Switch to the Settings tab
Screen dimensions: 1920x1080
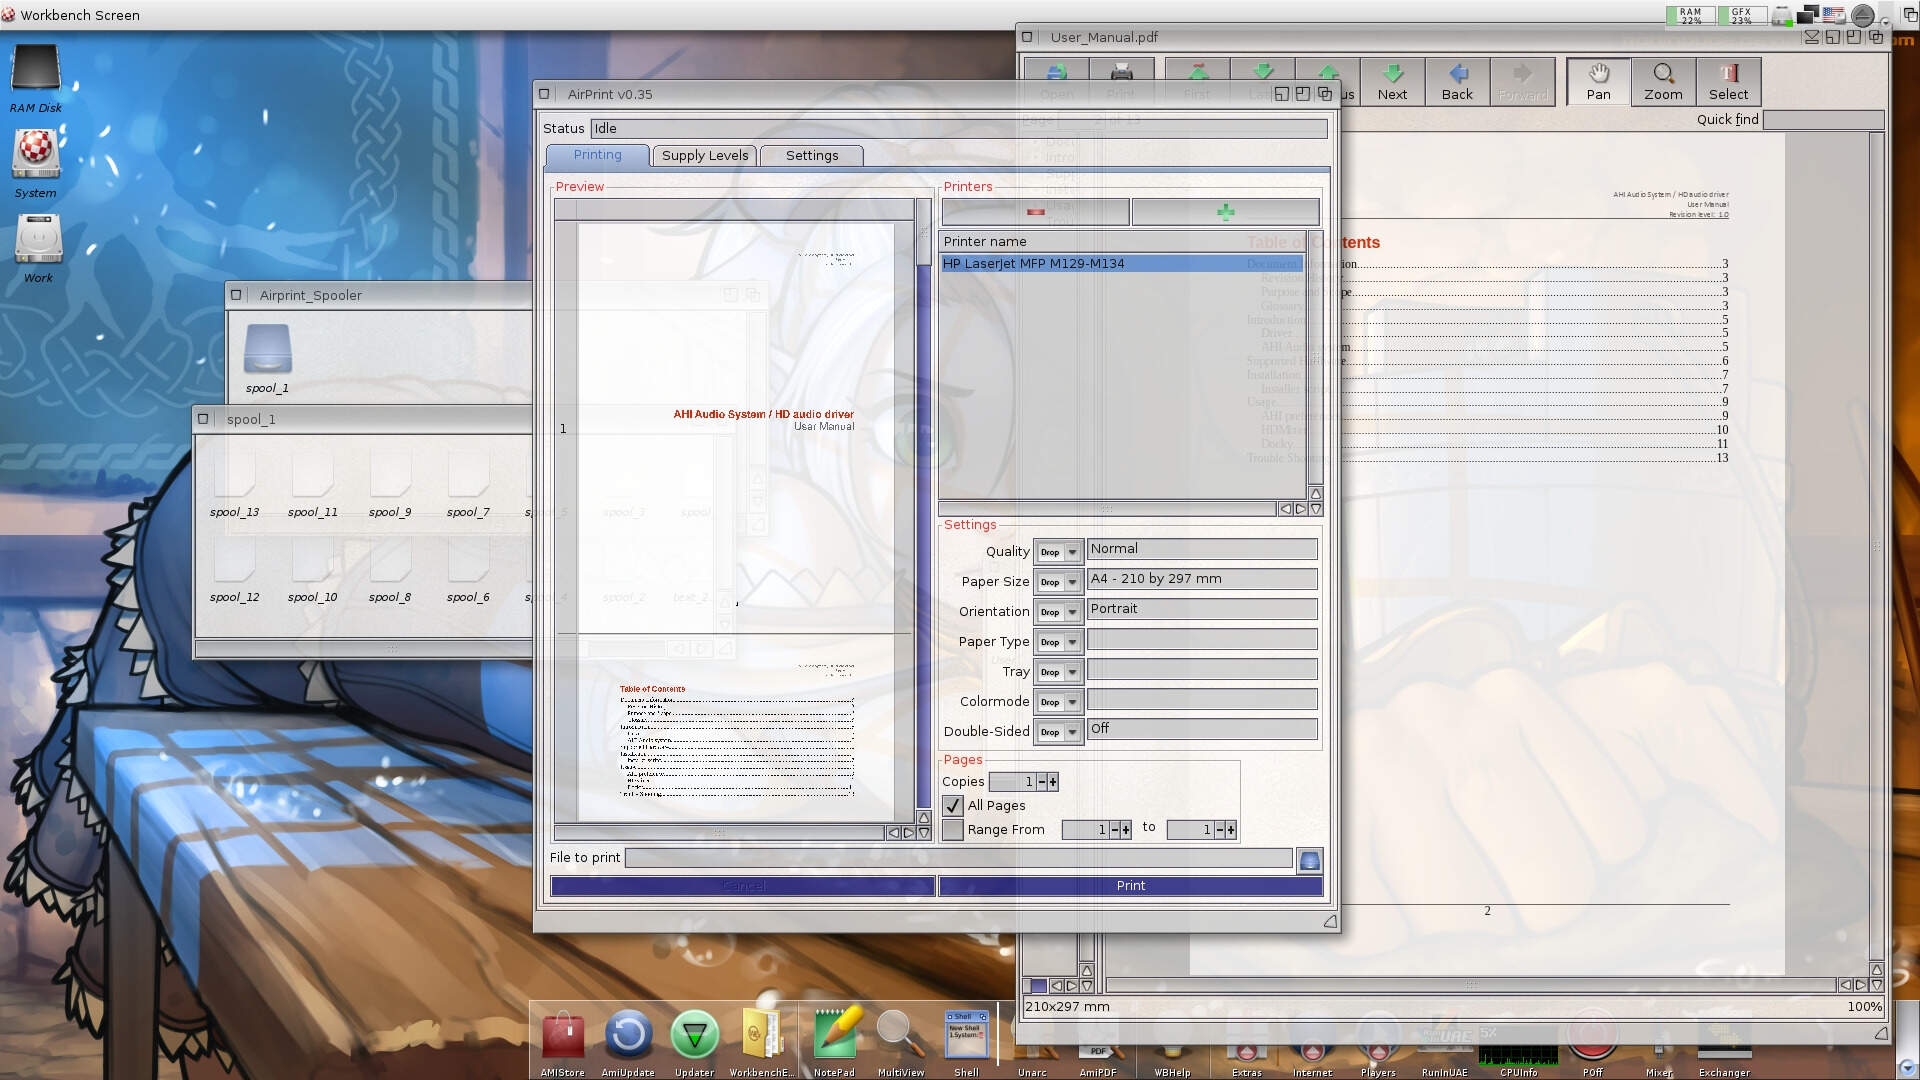coord(812,155)
